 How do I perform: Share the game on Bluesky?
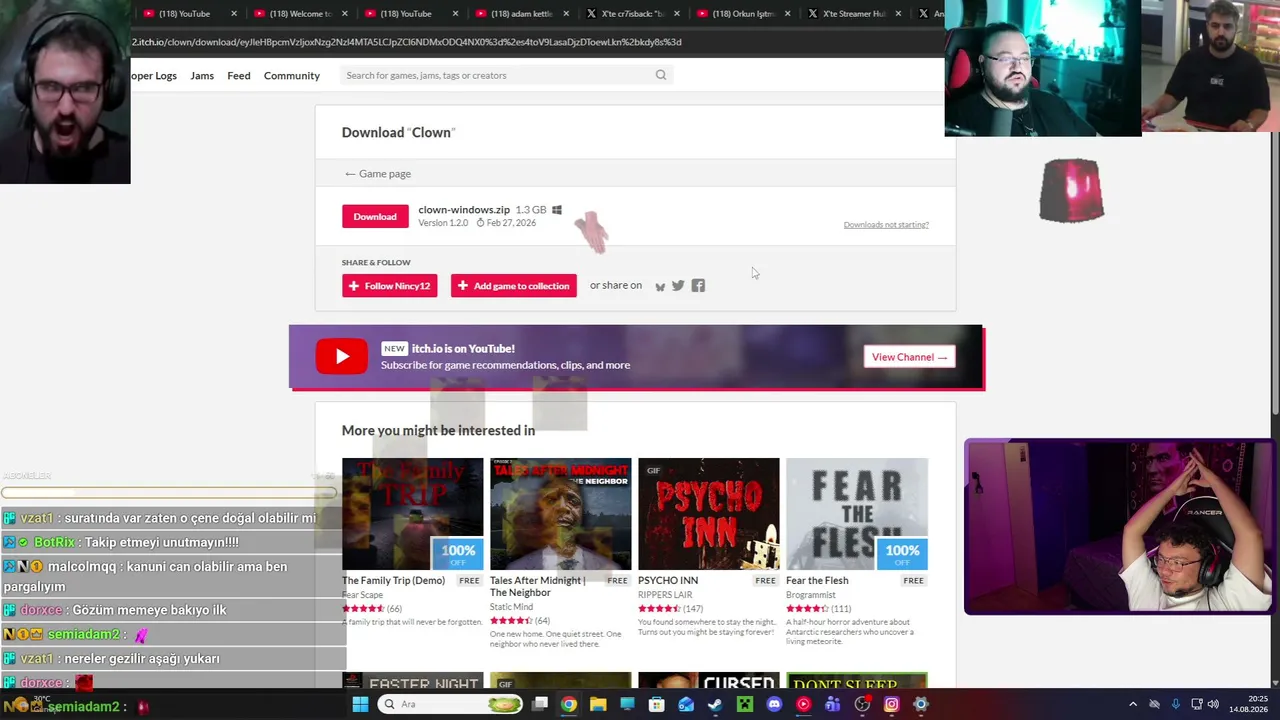(x=660, y=287)
